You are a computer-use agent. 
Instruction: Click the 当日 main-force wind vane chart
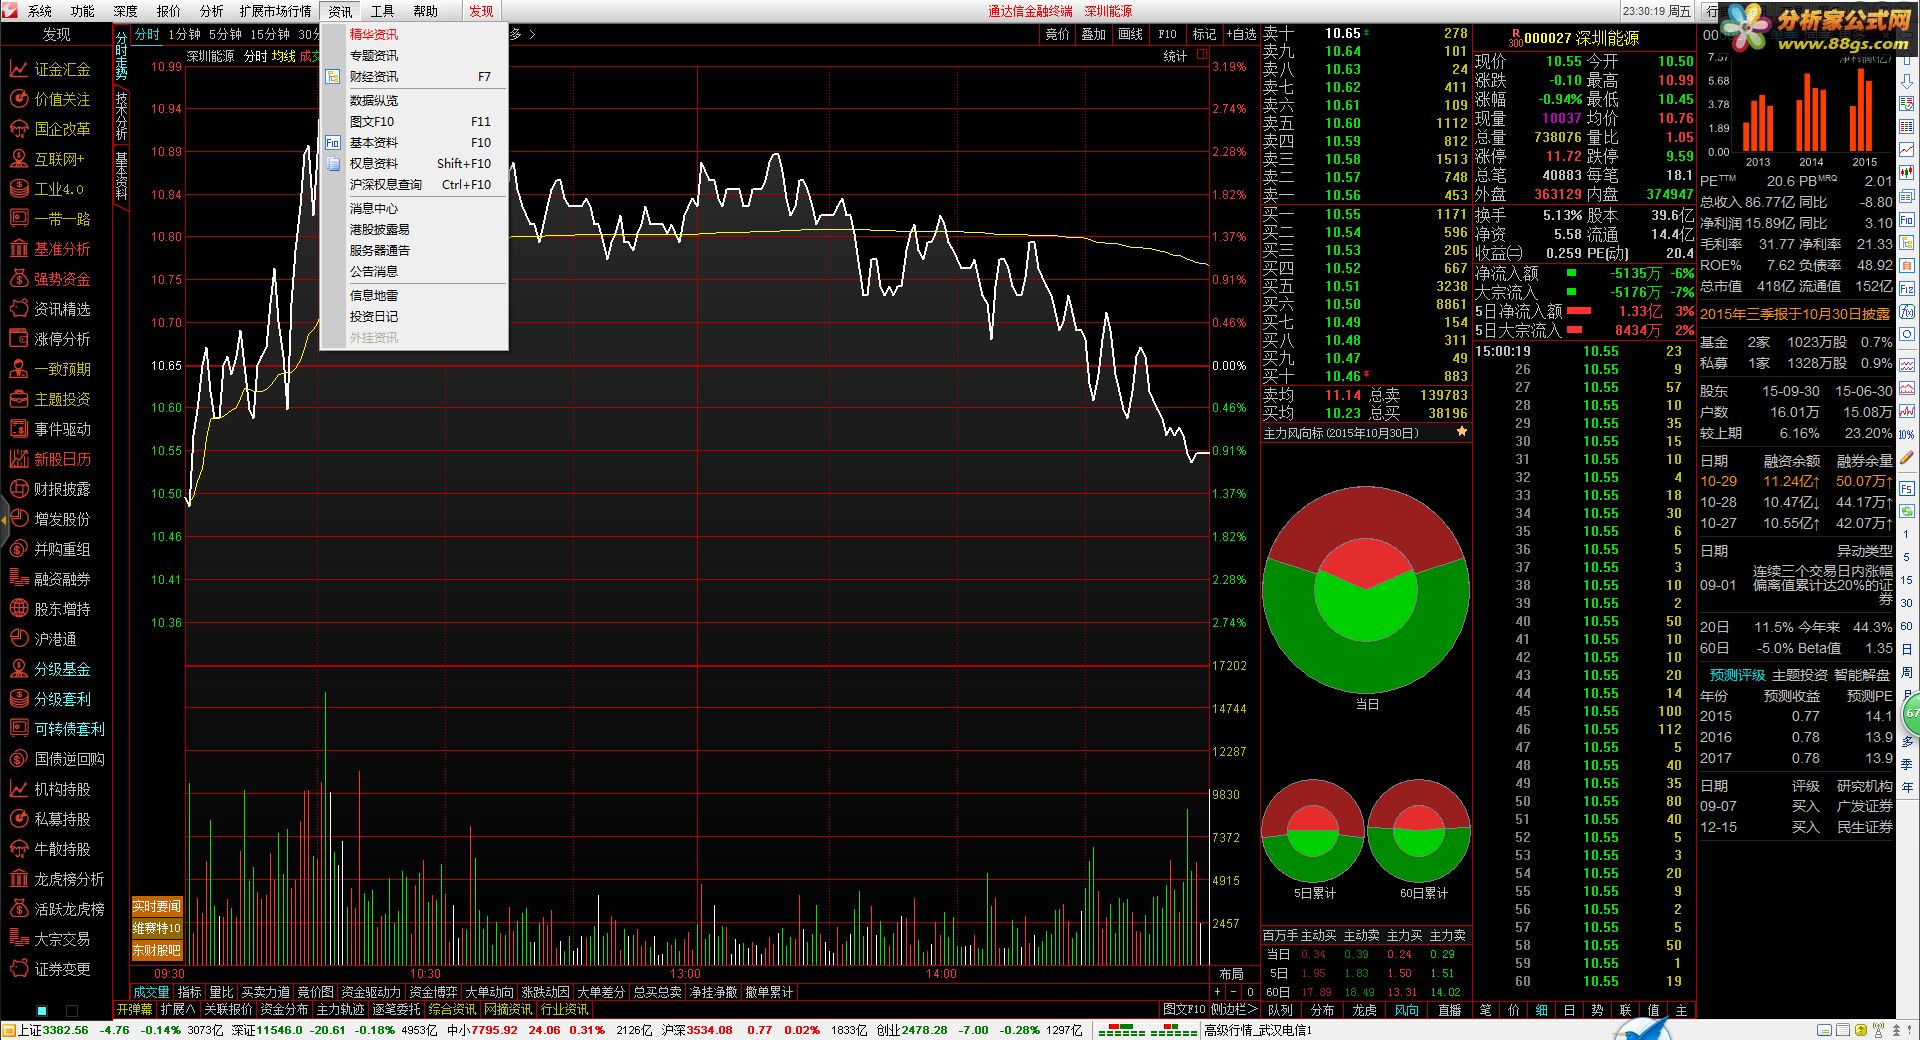pyautogui.click(x=1366, y=590)
